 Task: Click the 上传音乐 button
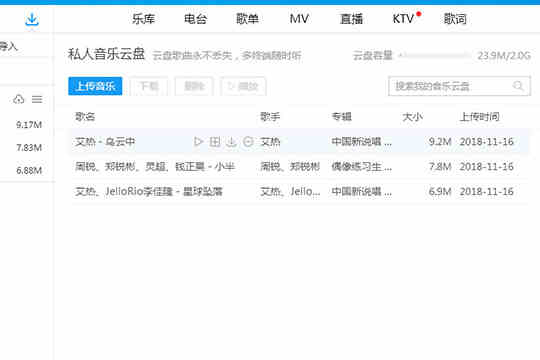[x=95, y=86]
